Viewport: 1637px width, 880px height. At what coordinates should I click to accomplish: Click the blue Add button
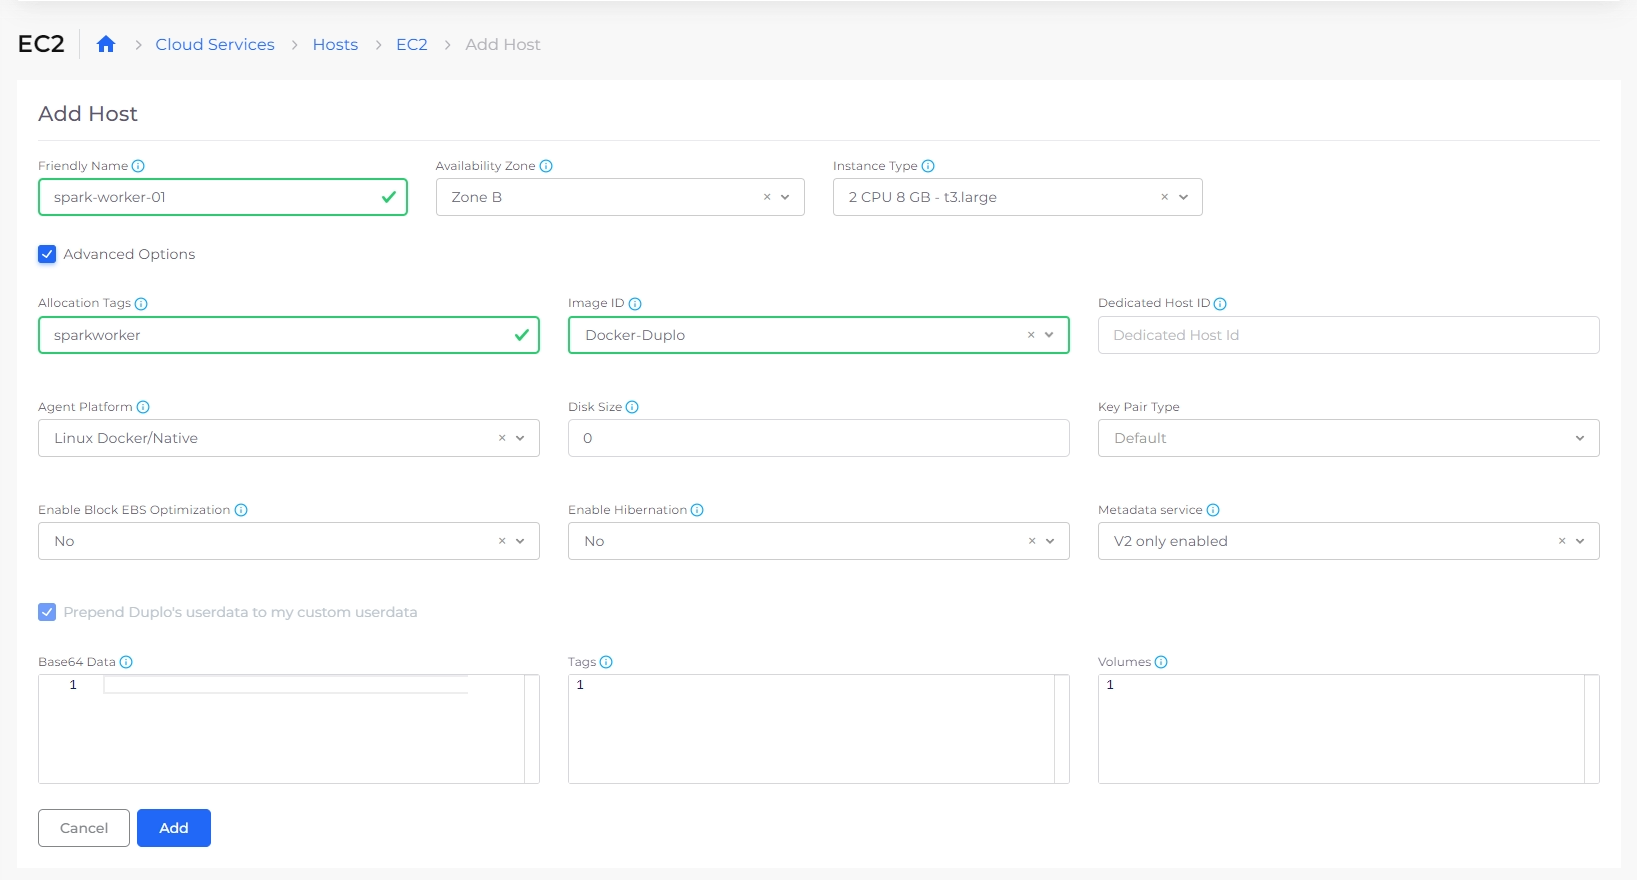(x=174, y=828)
